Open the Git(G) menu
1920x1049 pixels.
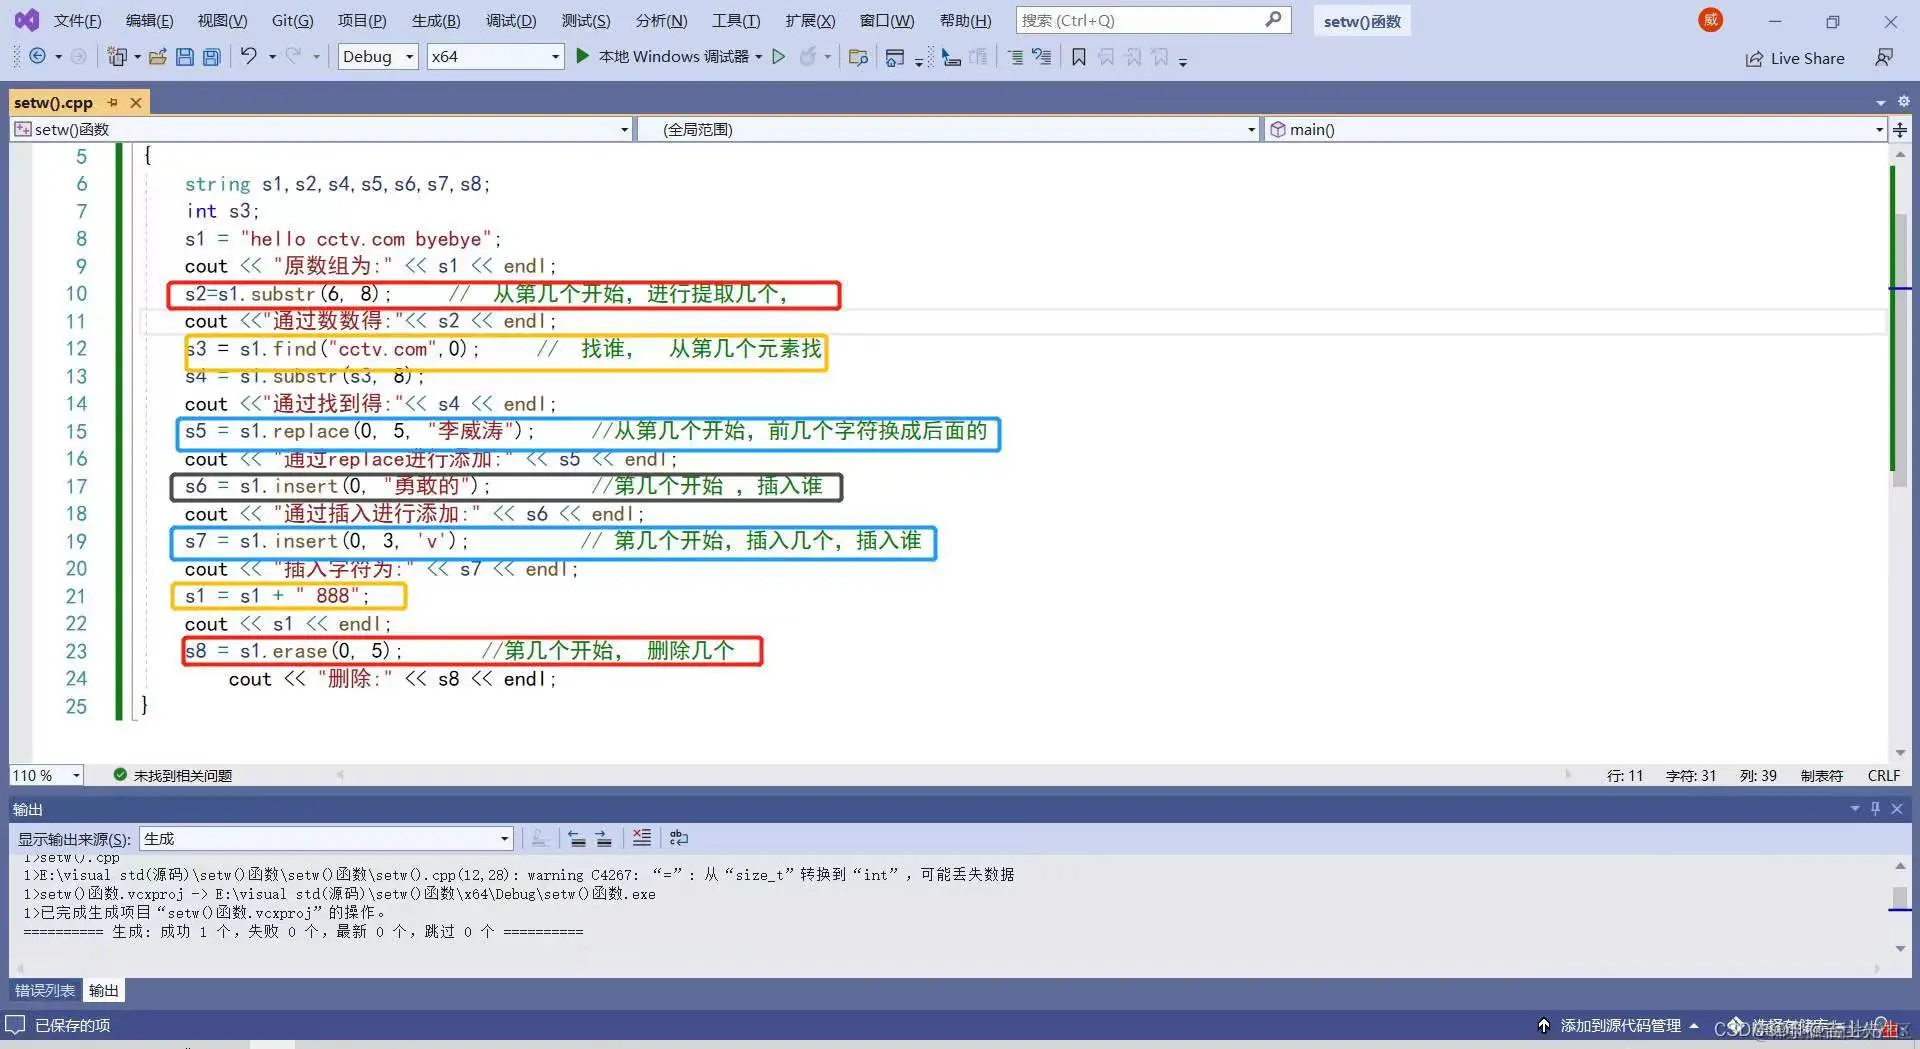click(x=292, y=20)
